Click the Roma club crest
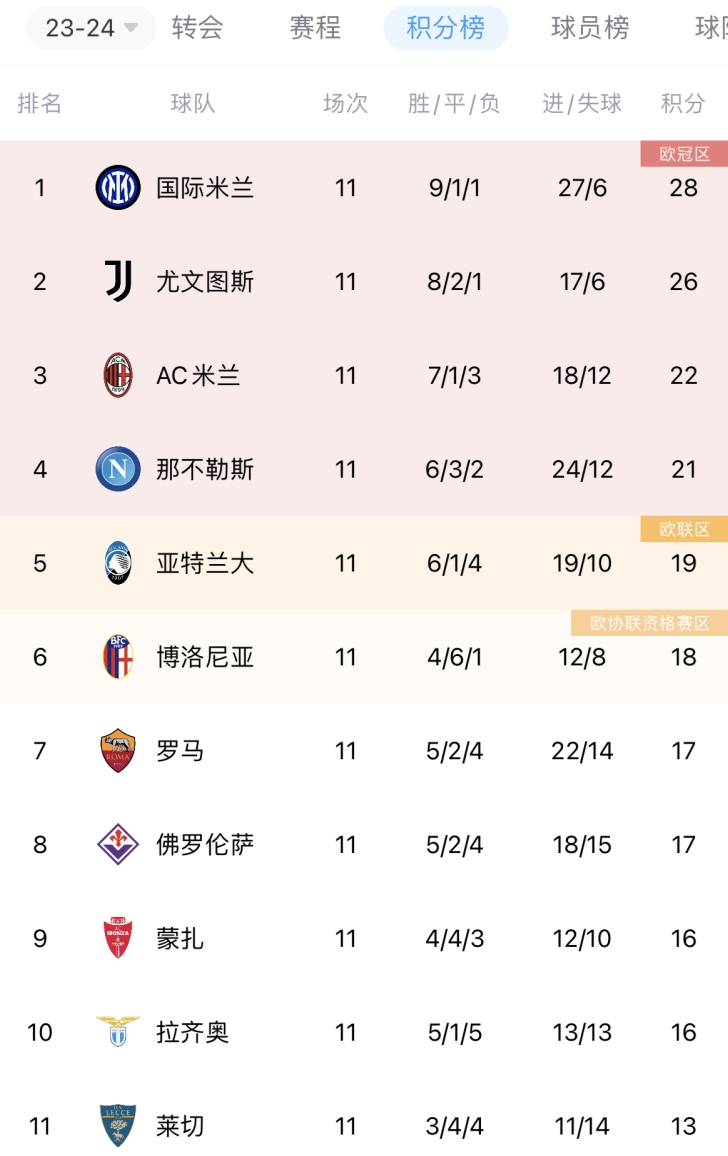 (118, 751)
